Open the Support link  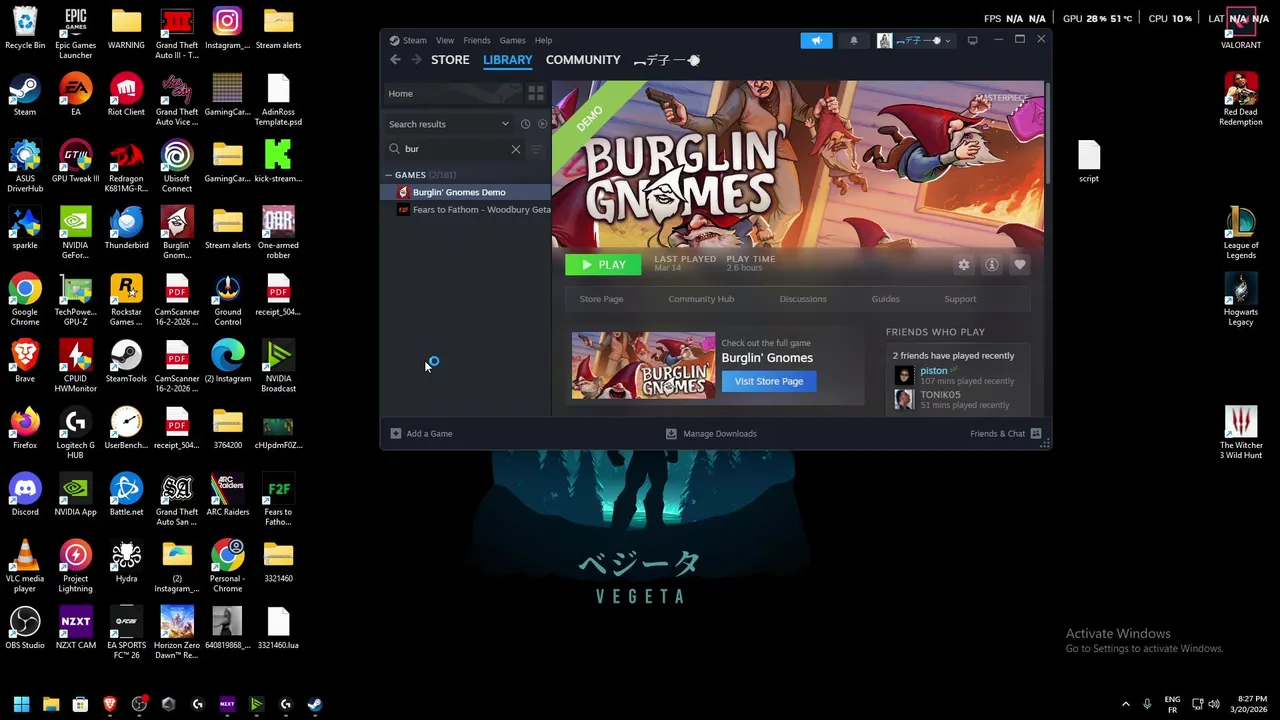(960, 299)
